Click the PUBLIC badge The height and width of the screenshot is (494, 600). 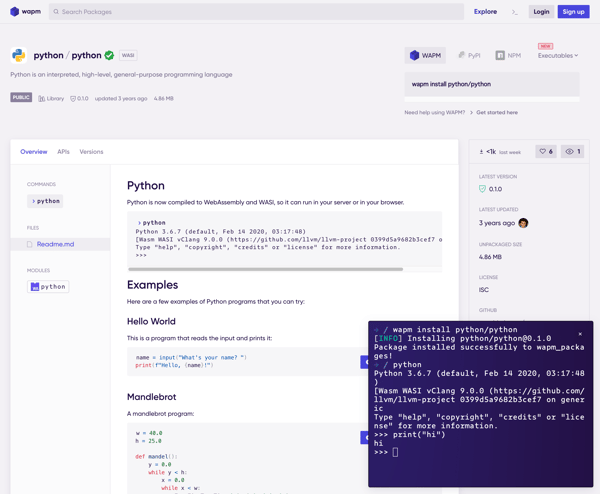tap(21, 97)
